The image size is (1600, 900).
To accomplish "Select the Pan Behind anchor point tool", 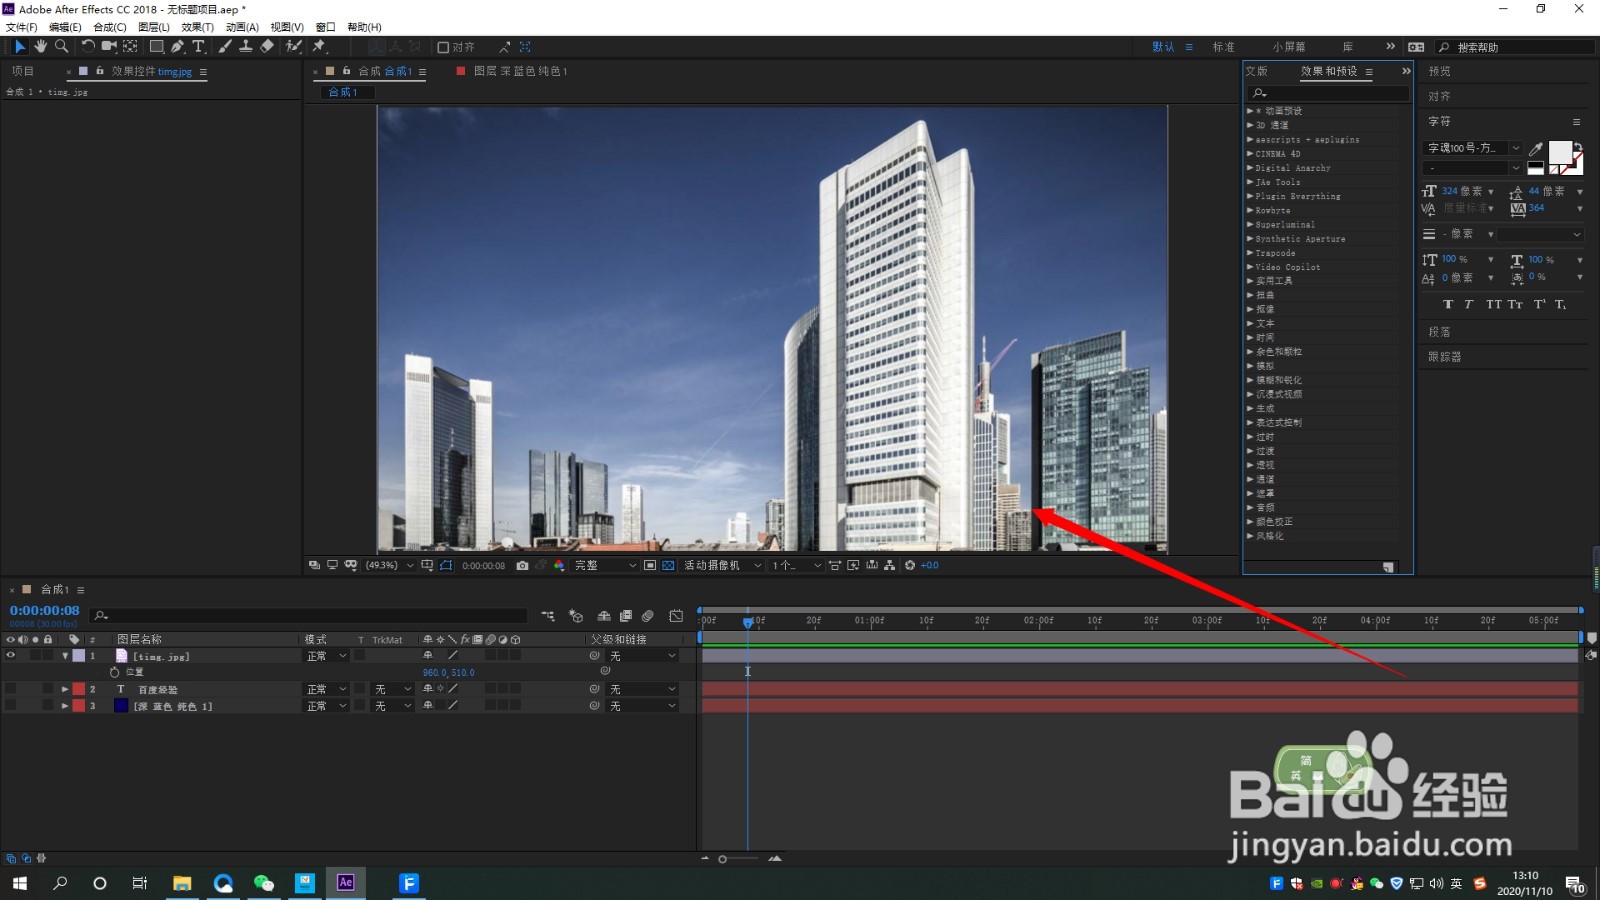I will (130, 47).
